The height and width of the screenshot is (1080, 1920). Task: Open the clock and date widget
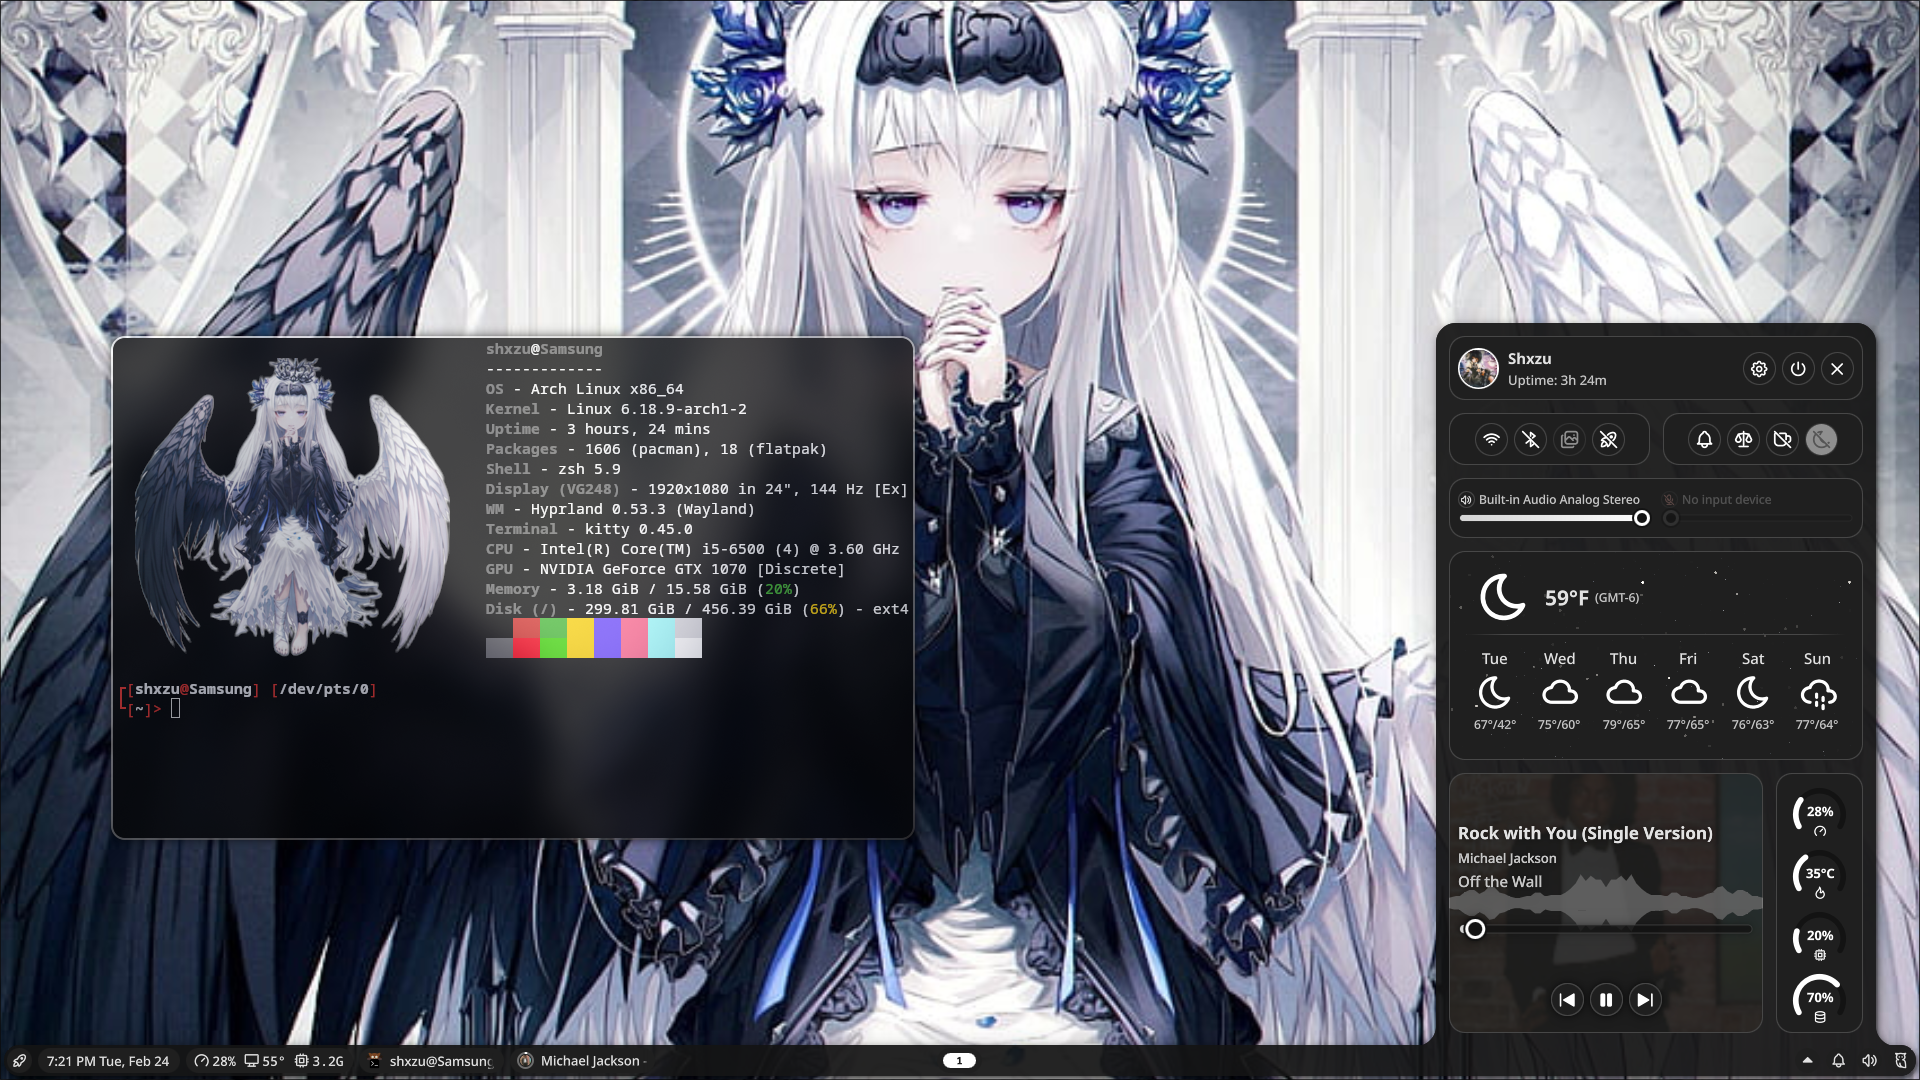click(x=108, y=1061)
